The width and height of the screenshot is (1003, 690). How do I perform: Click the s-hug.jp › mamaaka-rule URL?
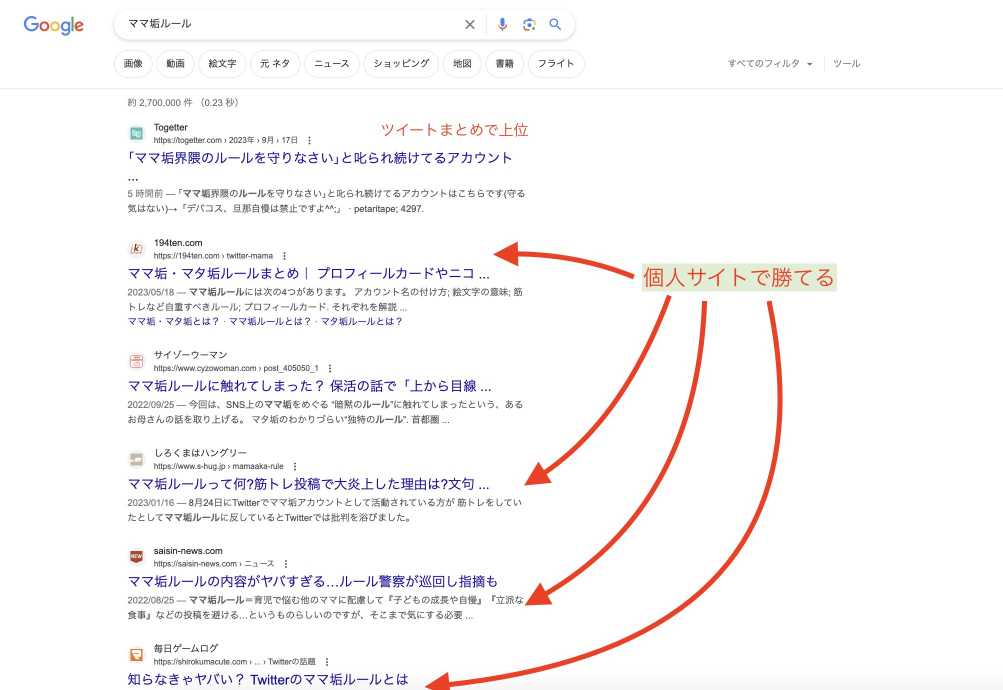click(x=218, y=466)
